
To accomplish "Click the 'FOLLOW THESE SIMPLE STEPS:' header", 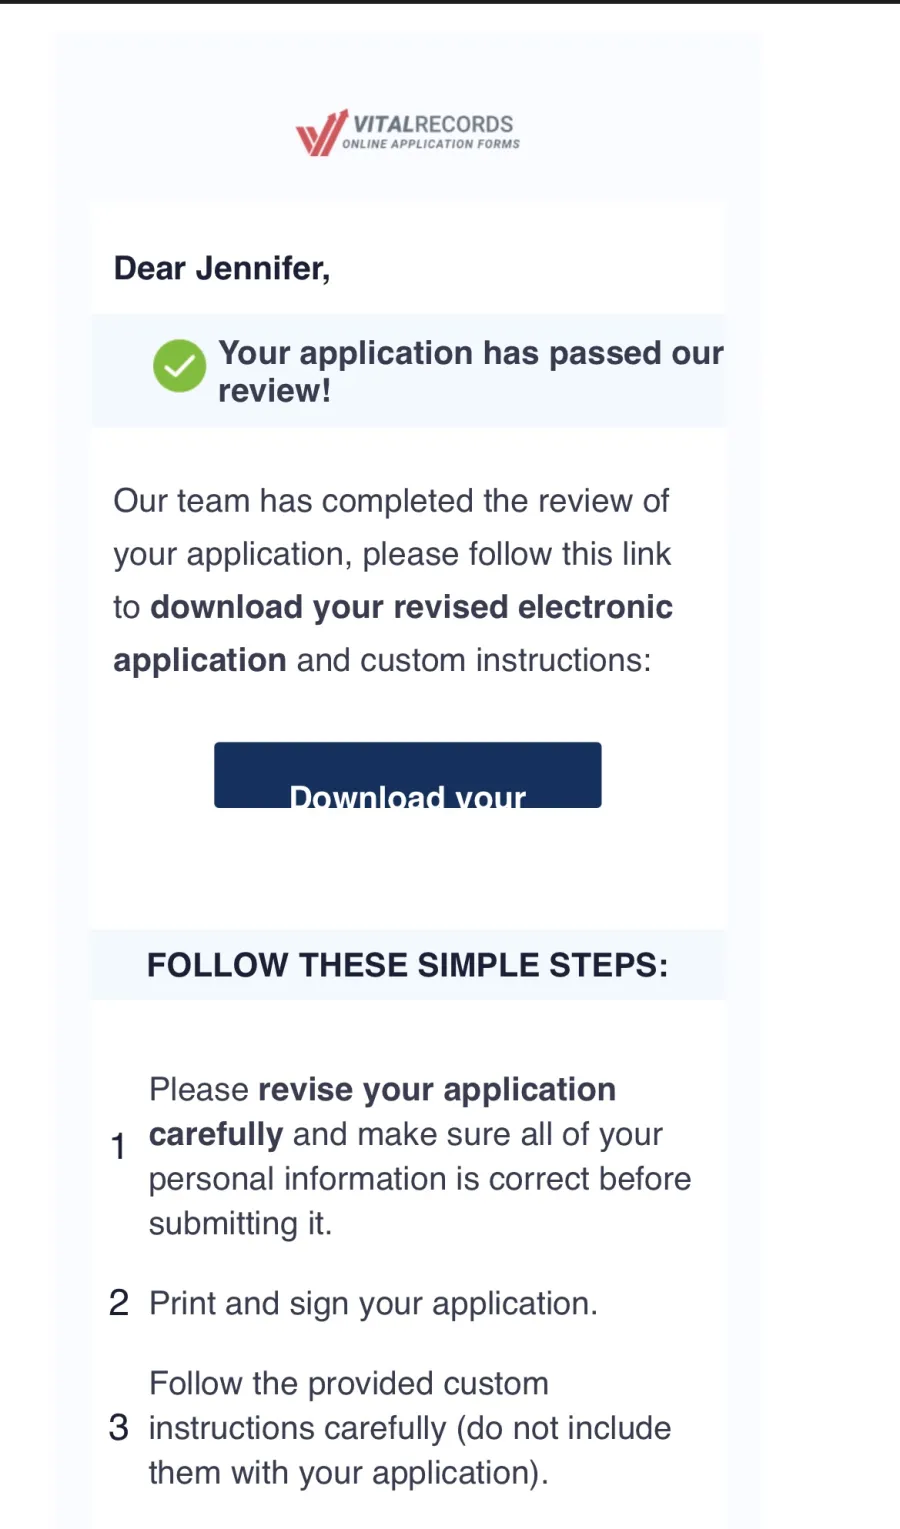I will [408, 965].
